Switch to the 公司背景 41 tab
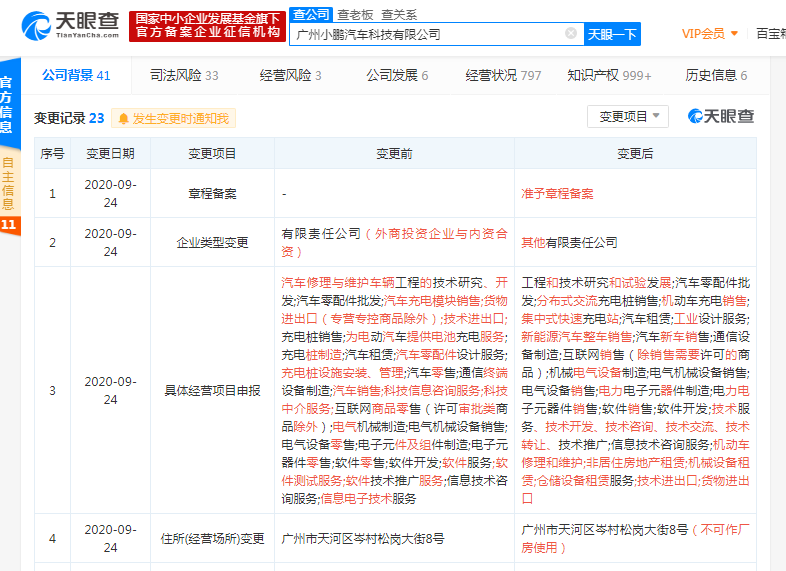This screenshot has width=786, height=571. coord(76,75)
